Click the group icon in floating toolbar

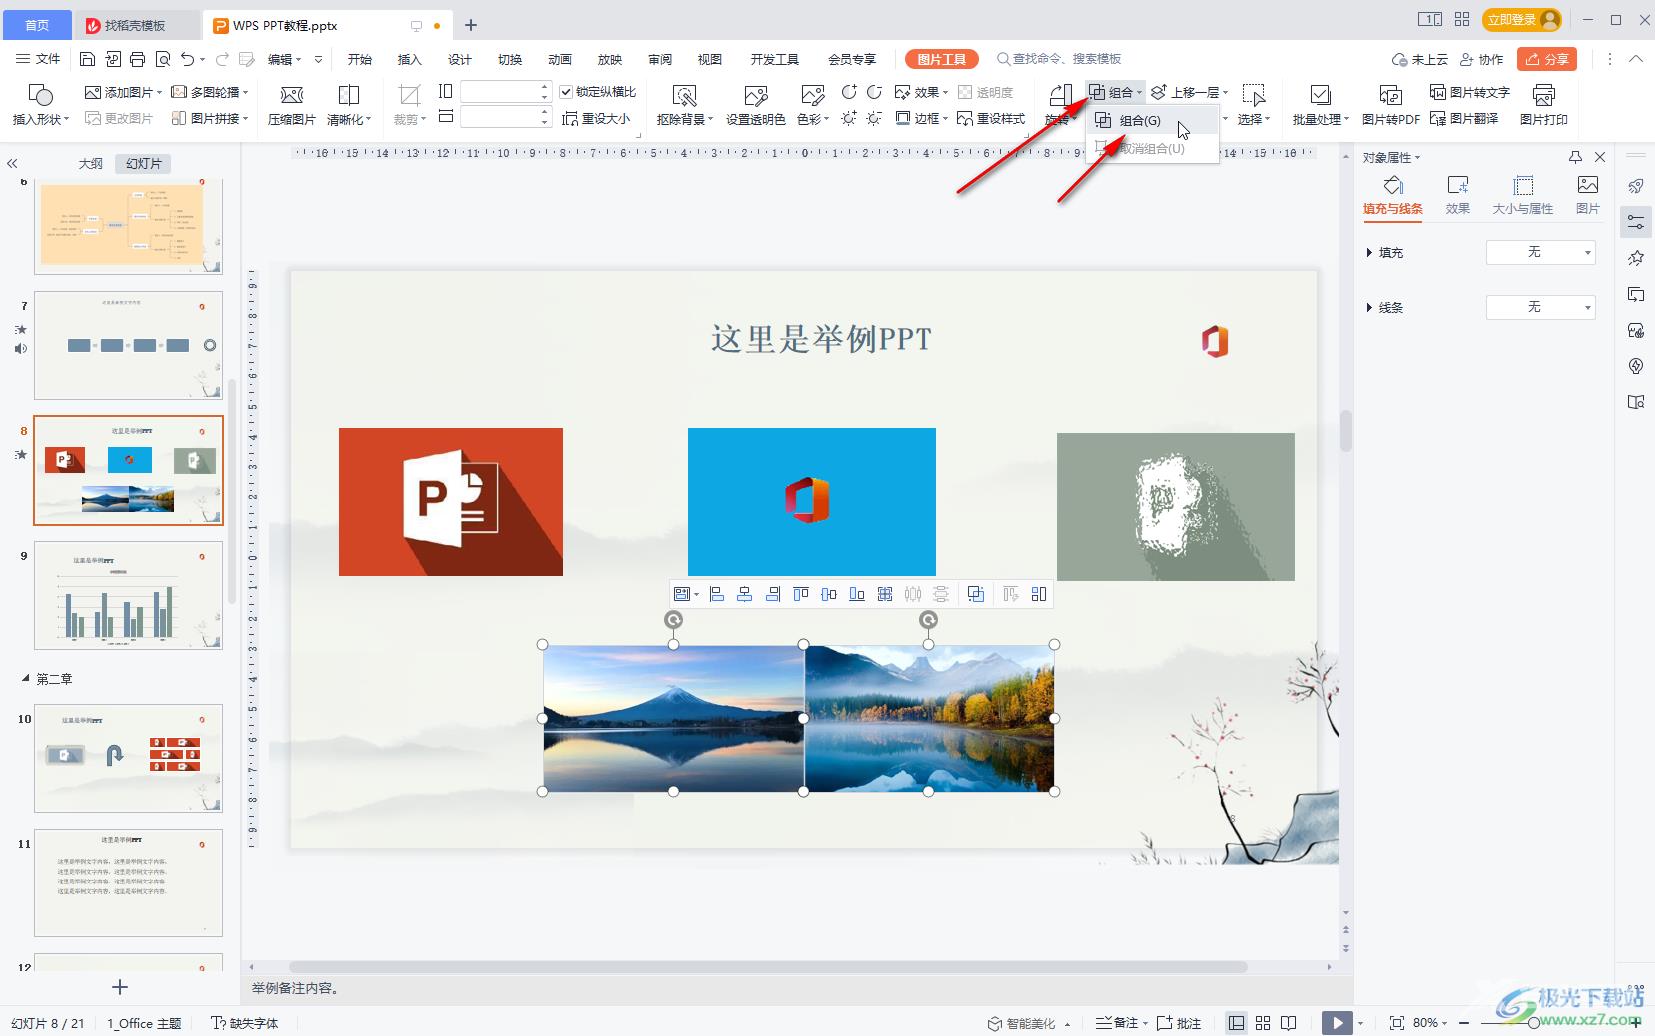pos(976,594)
